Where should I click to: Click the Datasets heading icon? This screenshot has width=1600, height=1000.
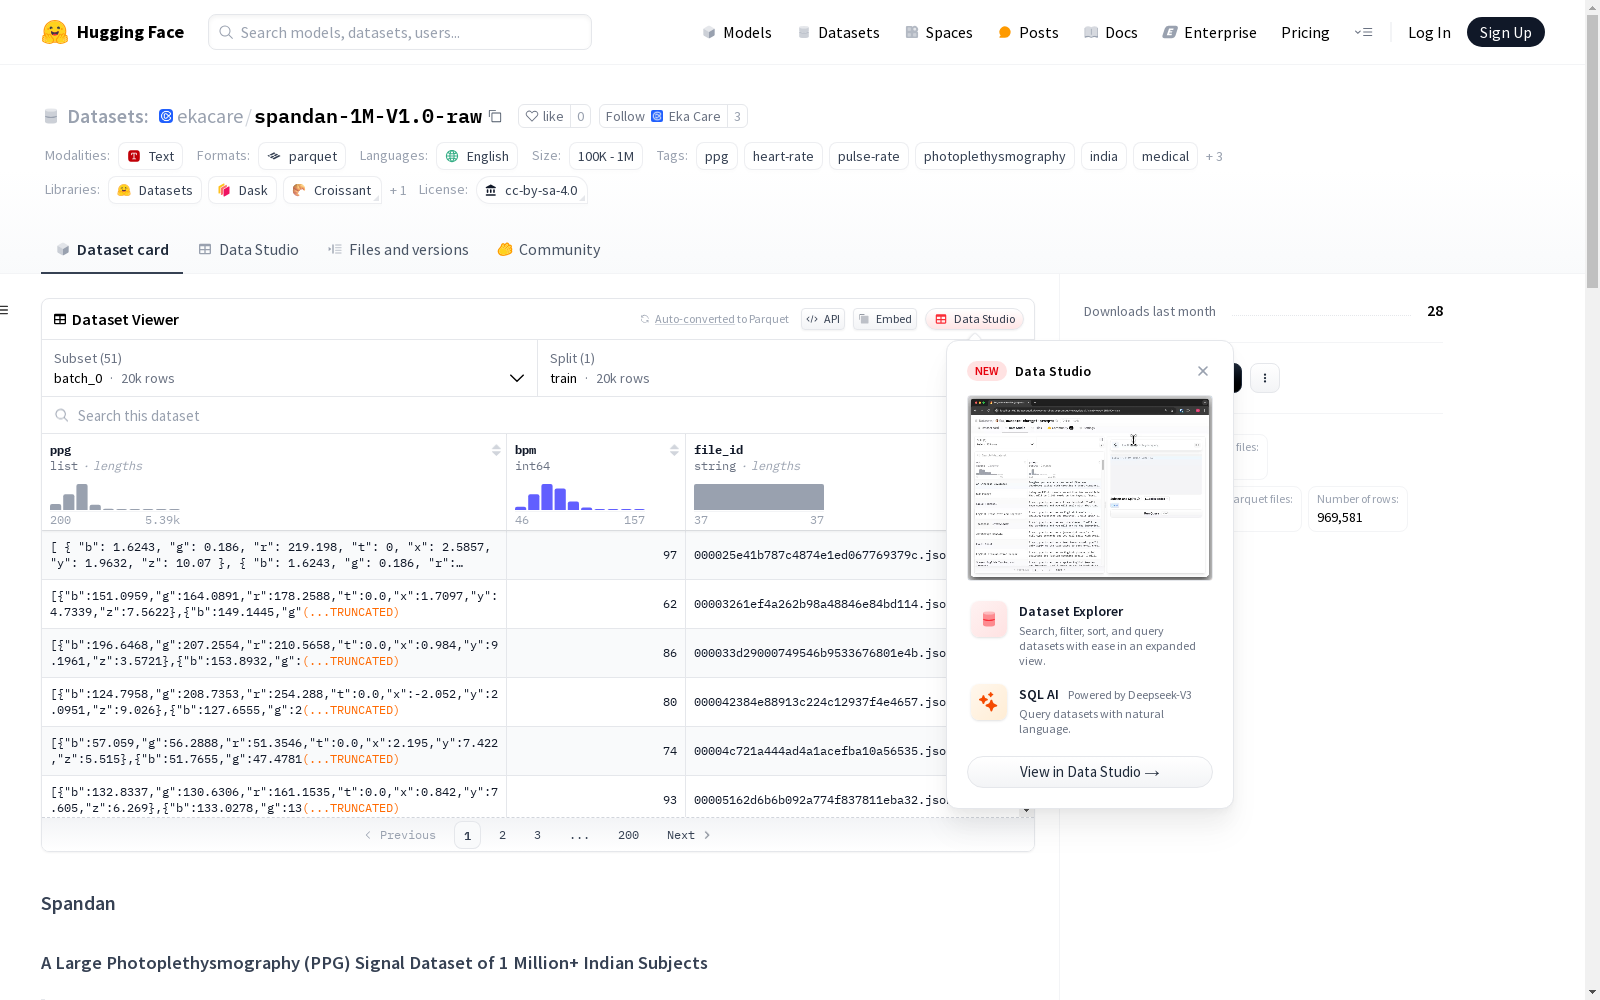click(51, 116)
